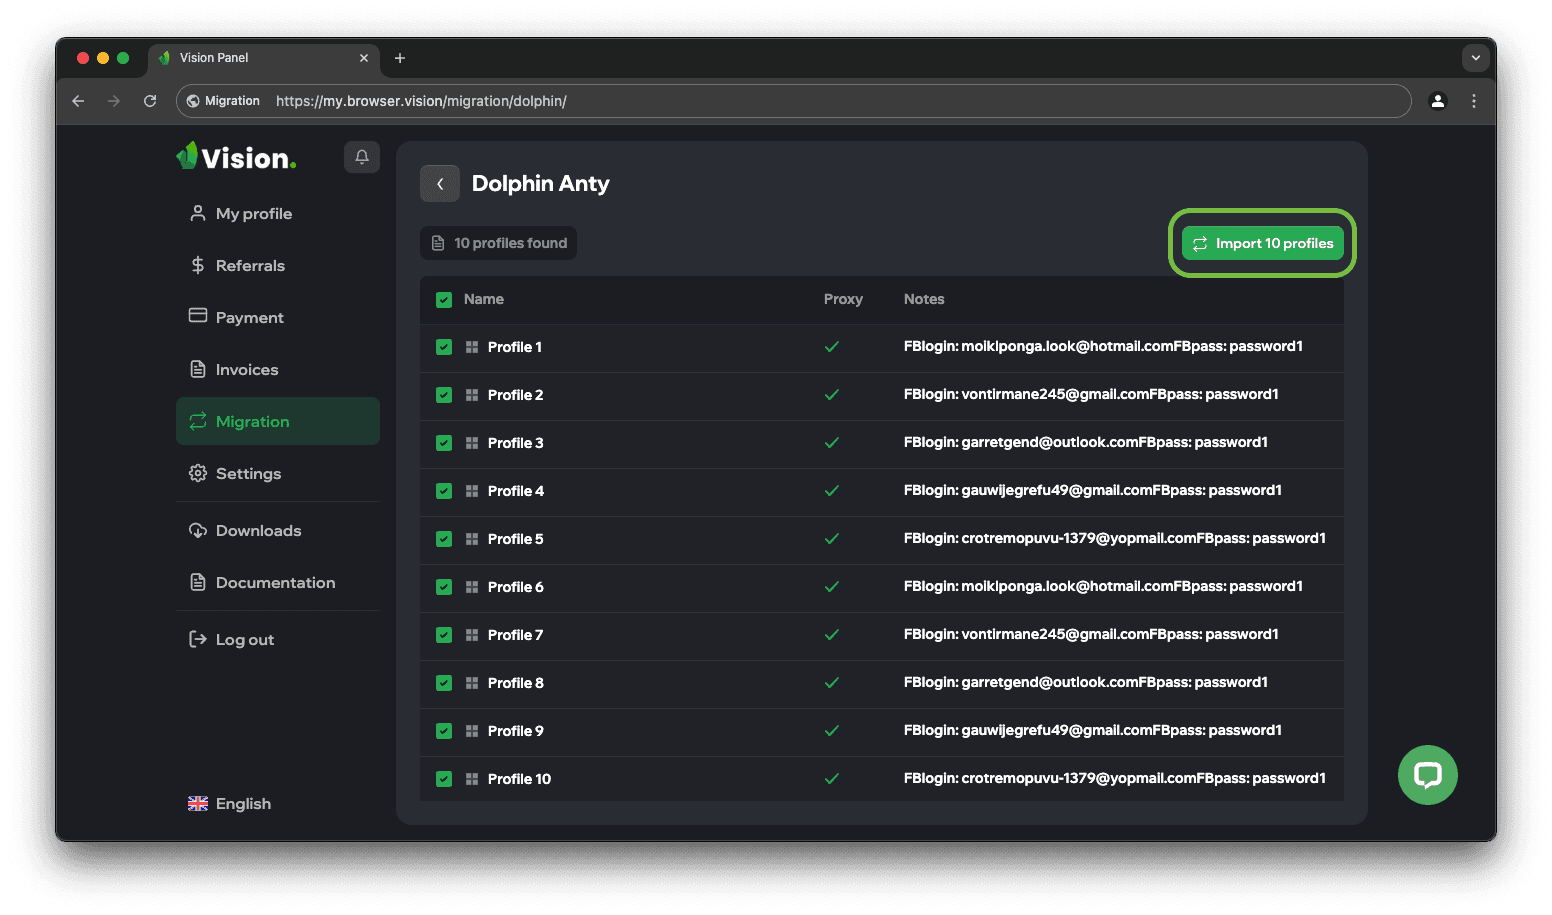Click the Vision logo

(237, 157)
